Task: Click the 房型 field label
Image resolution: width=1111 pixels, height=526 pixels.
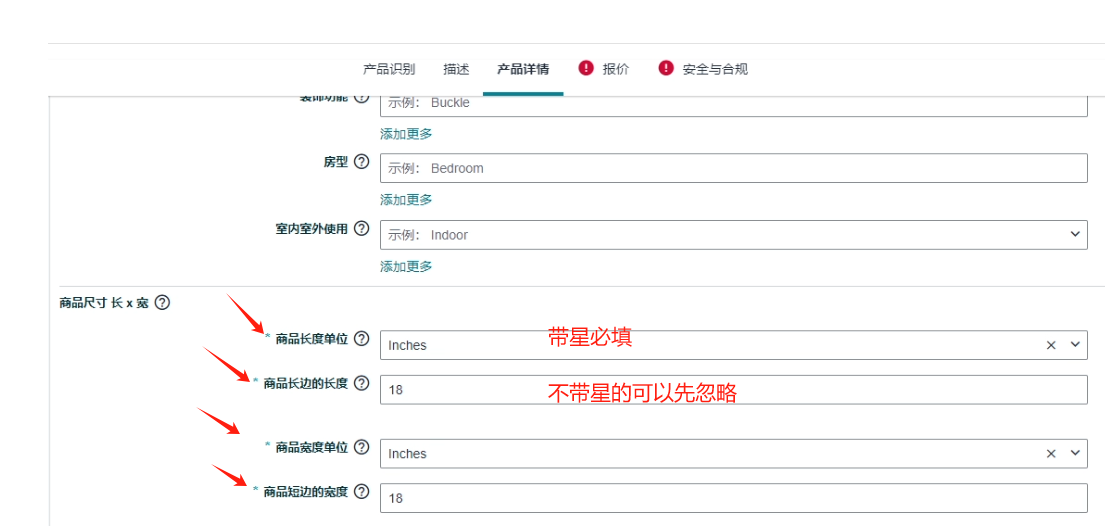Action: pyautogui.click(x=336, y=162)
